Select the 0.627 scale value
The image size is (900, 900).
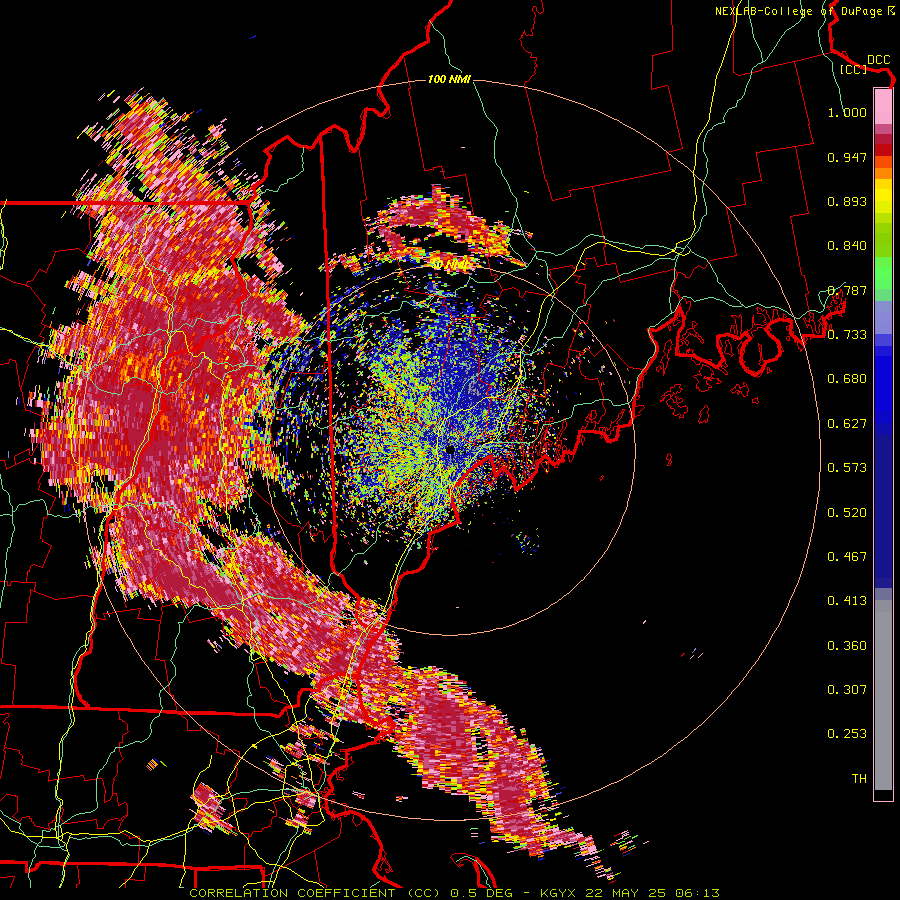847,424
